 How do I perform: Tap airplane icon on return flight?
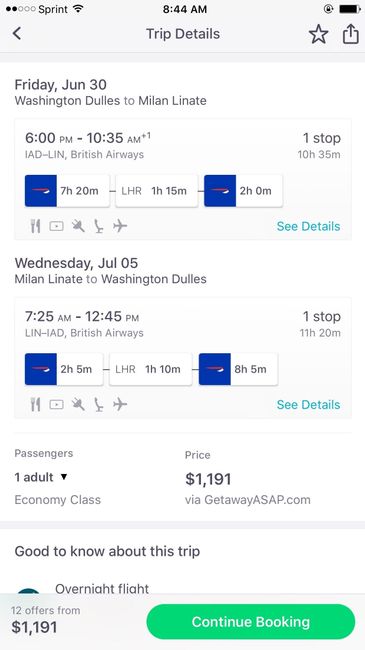120,404
